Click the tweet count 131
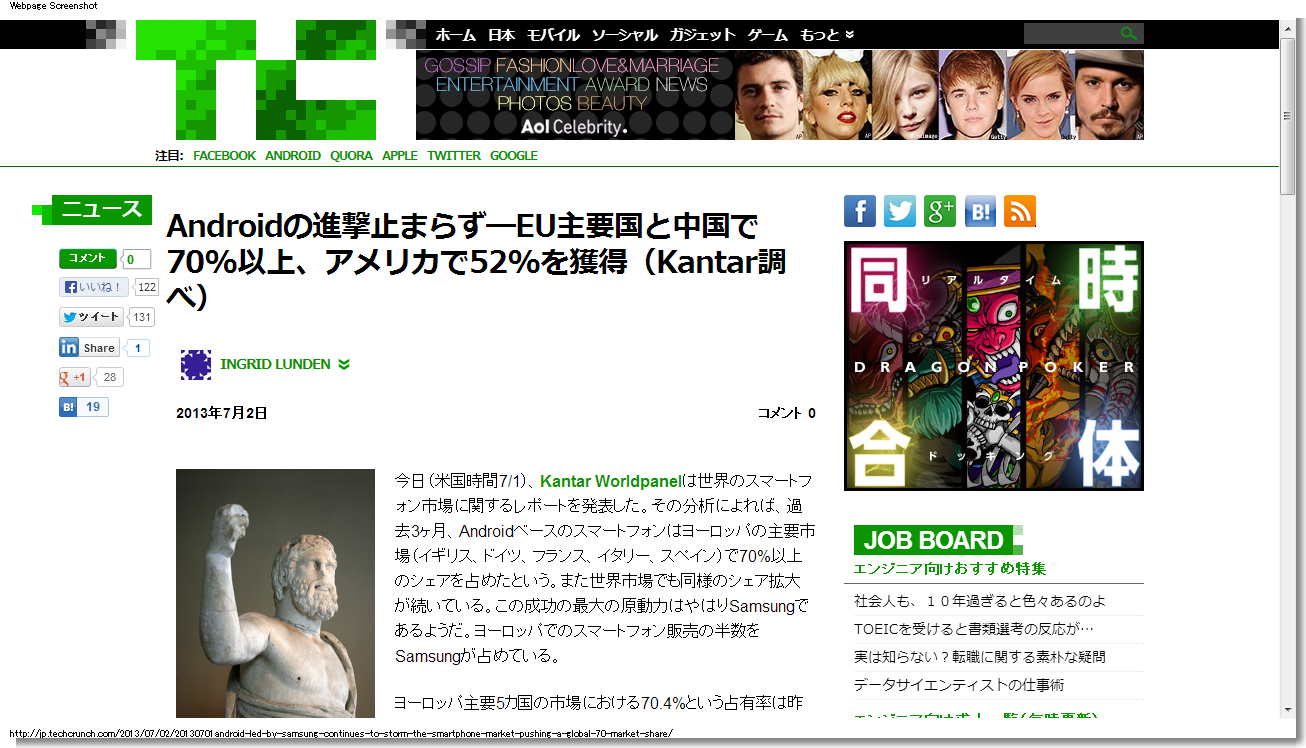This screenshot has width=1306, height=748. (143, 317)
